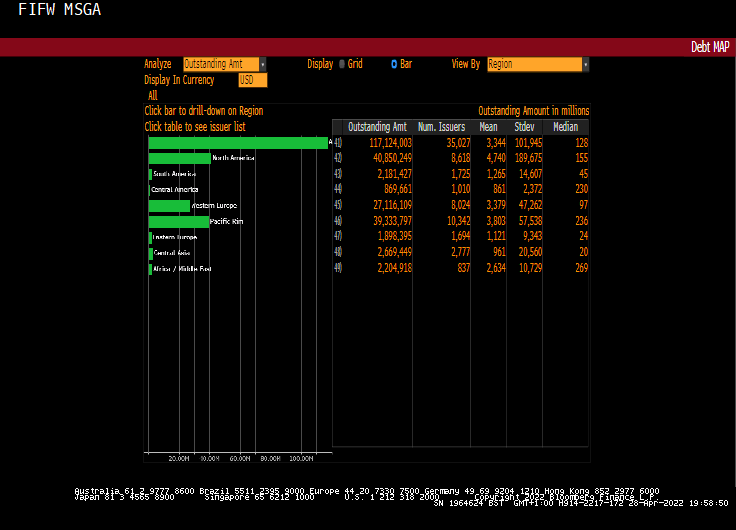This screenshot has width=736, height=530.
Task: Click the top All-regions green bar
Action: tap(237, 143)
